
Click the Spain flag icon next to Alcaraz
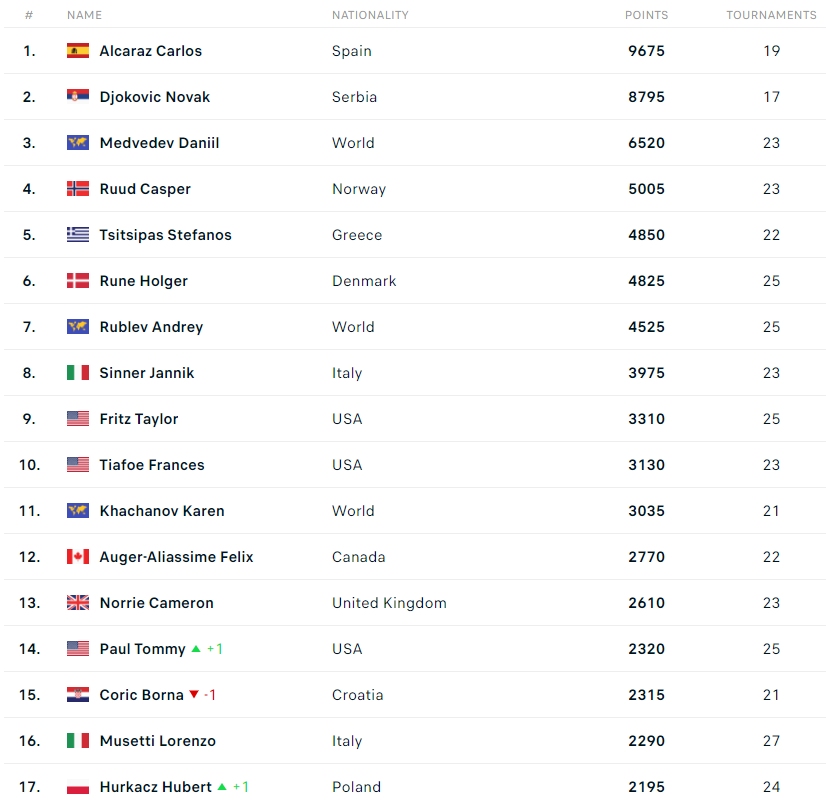[x=78, y=51]
